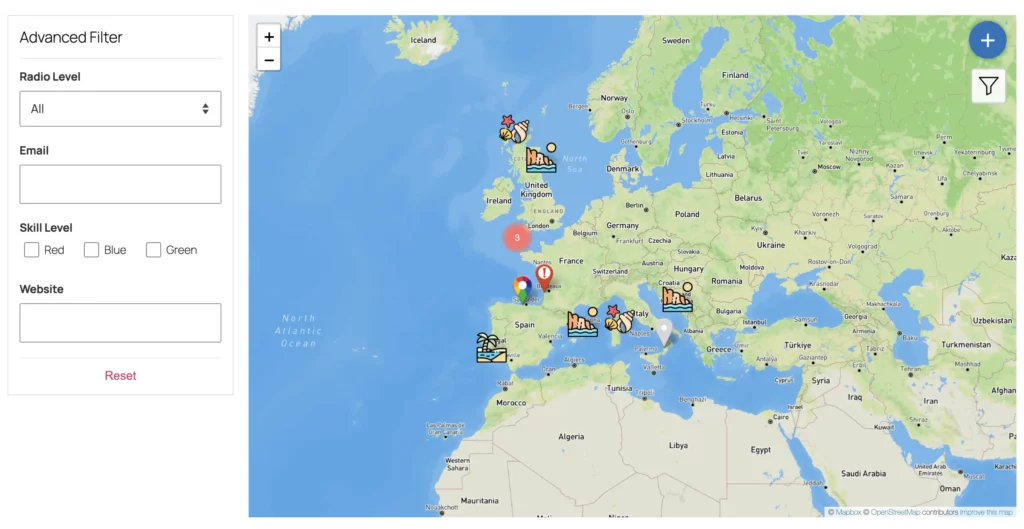Open the Radio Level dropdown
Viewport: 1024px width, 529px height.
tap(120, 109)
